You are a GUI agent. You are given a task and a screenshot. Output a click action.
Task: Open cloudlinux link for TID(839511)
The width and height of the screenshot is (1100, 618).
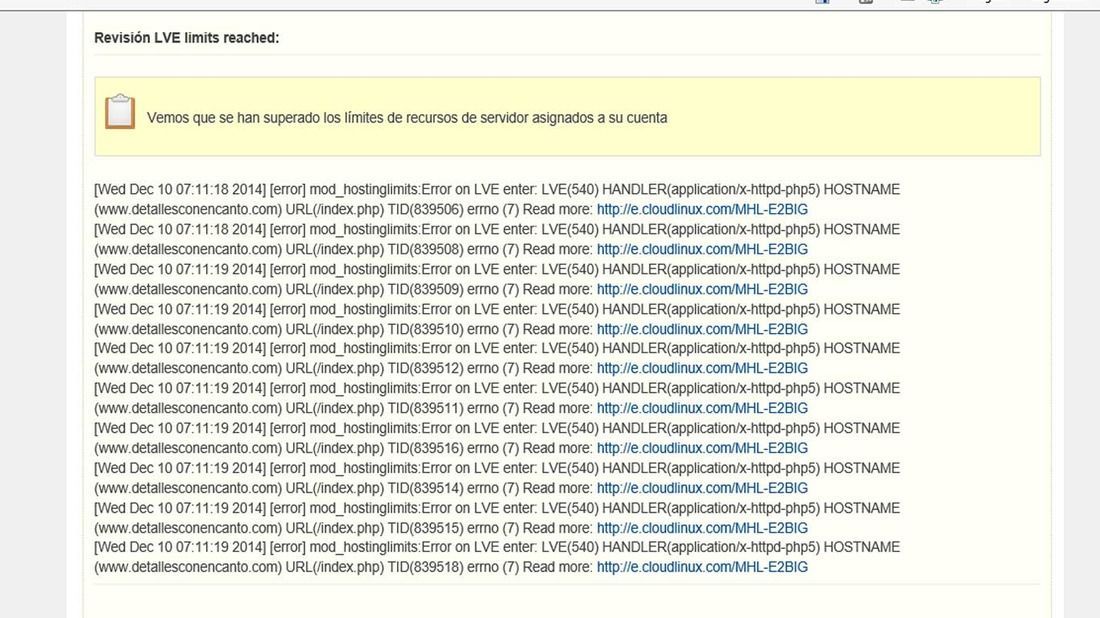[702, 408]
